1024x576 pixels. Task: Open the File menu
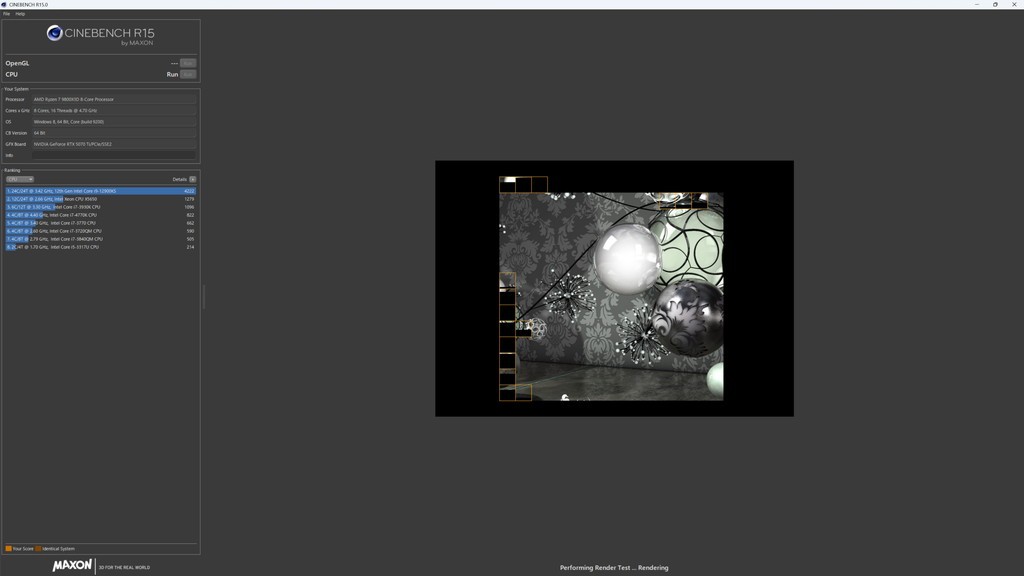coord(6,14)
